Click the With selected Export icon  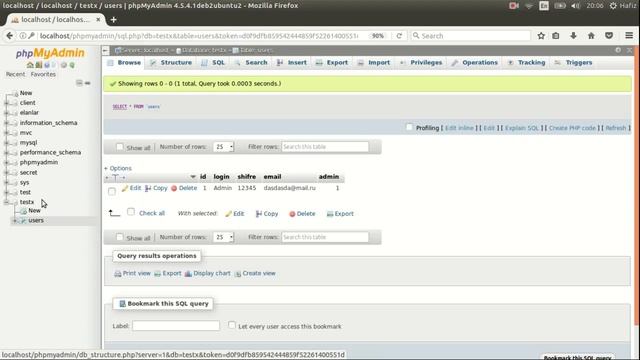pos(330,214)
